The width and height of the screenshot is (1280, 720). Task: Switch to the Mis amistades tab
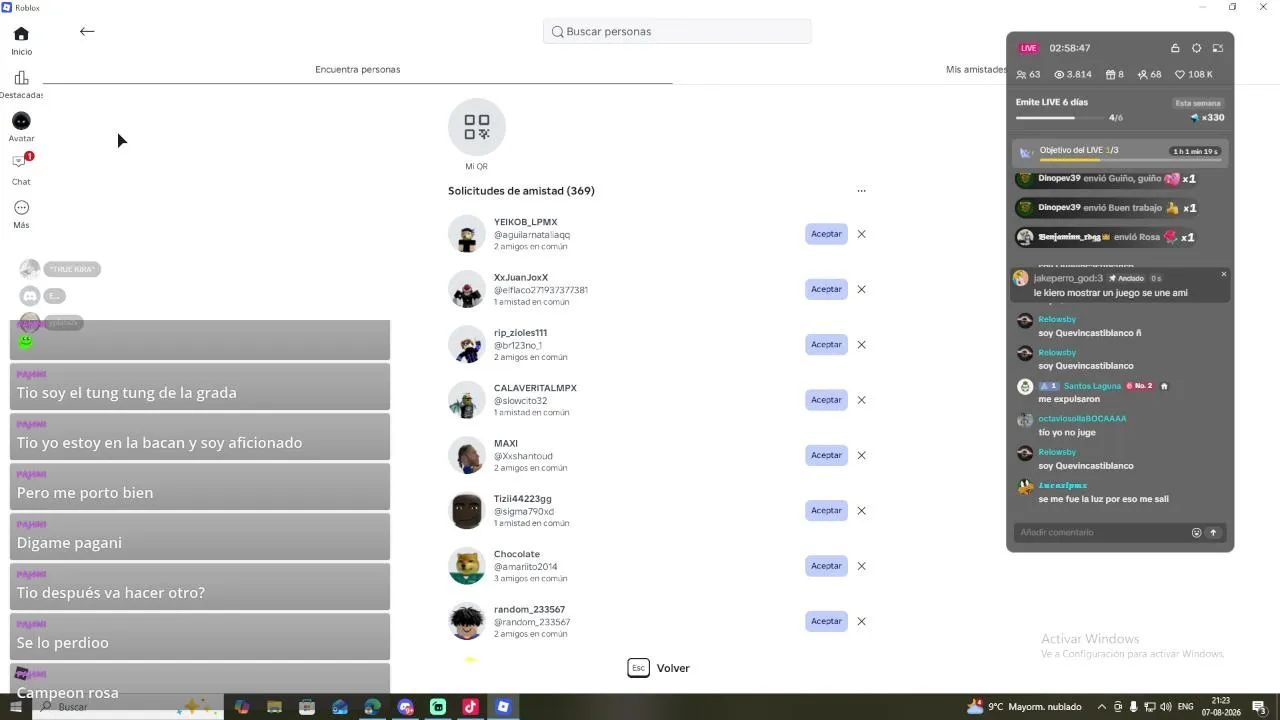point(976,69)
